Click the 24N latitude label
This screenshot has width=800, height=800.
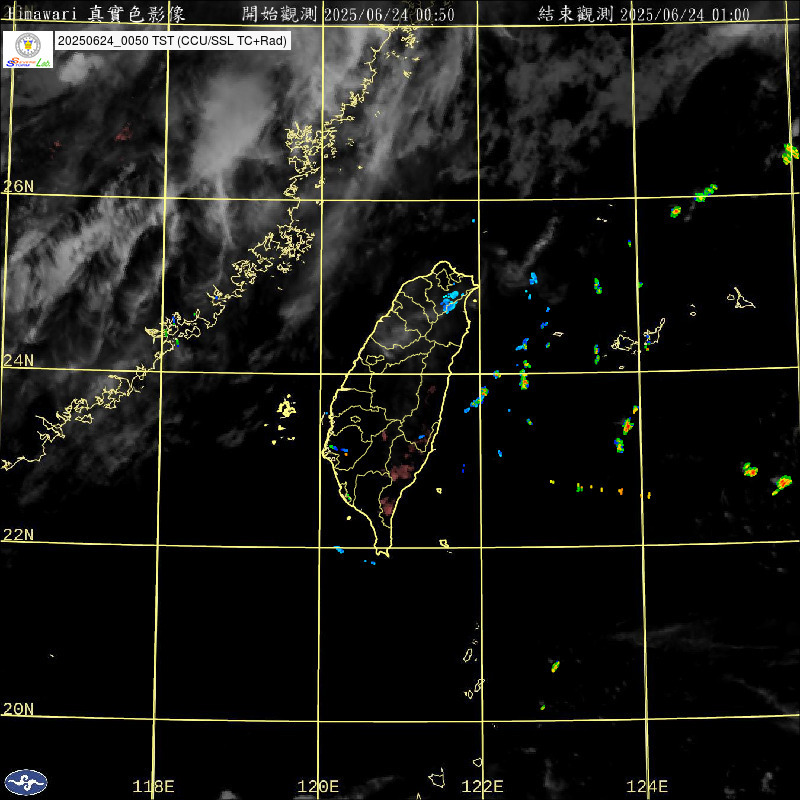[x=18, y=361]
